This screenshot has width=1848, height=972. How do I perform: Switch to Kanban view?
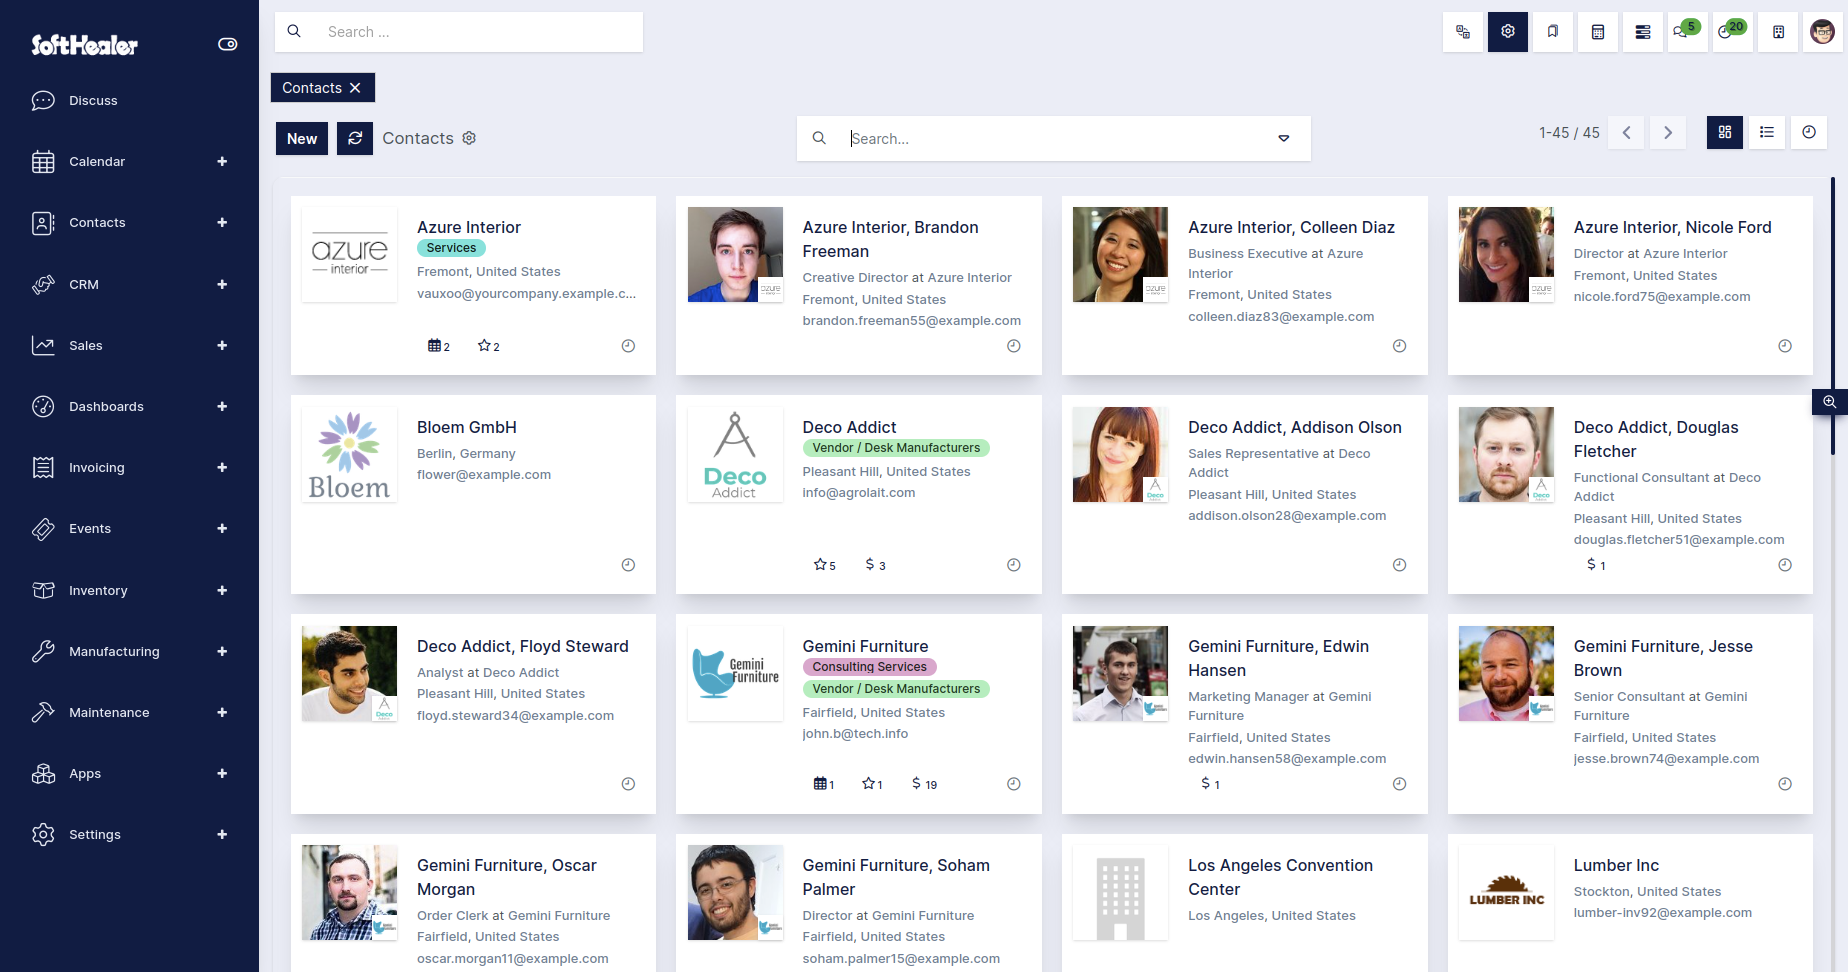(x=1725, y=132)
